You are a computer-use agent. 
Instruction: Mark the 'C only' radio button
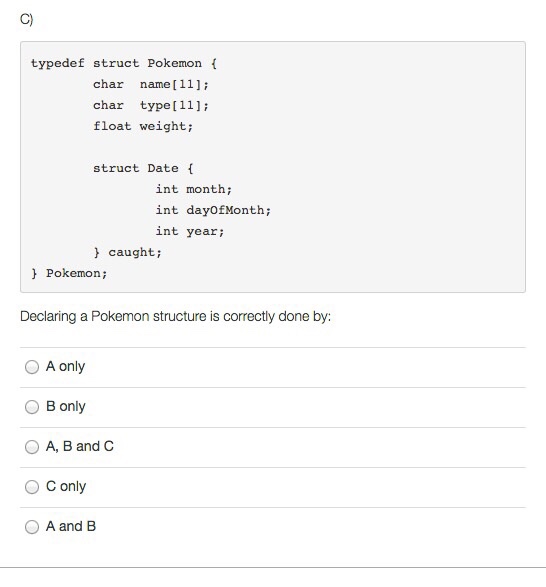click(x=32, y=487)
